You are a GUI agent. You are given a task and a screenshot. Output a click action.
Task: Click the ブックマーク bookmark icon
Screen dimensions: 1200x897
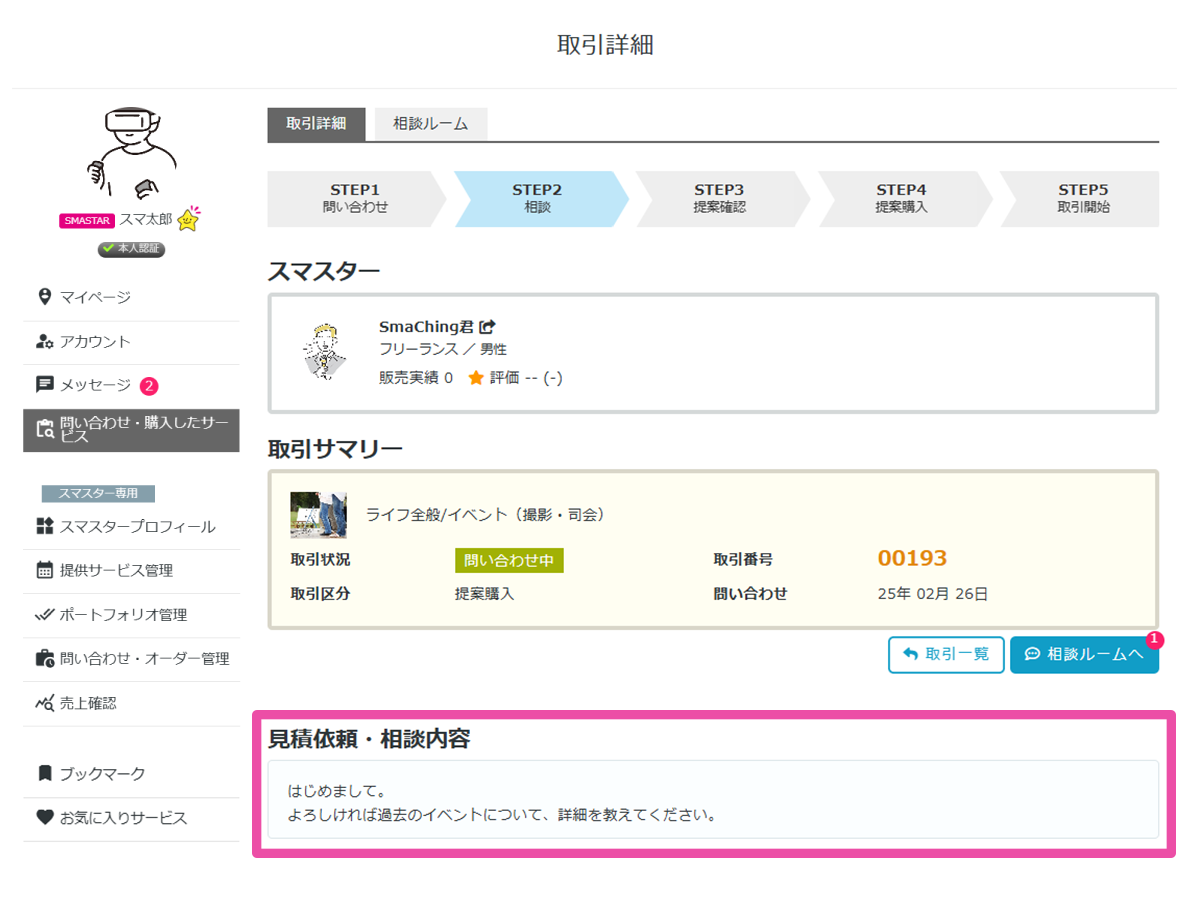(x=44, y=773)
